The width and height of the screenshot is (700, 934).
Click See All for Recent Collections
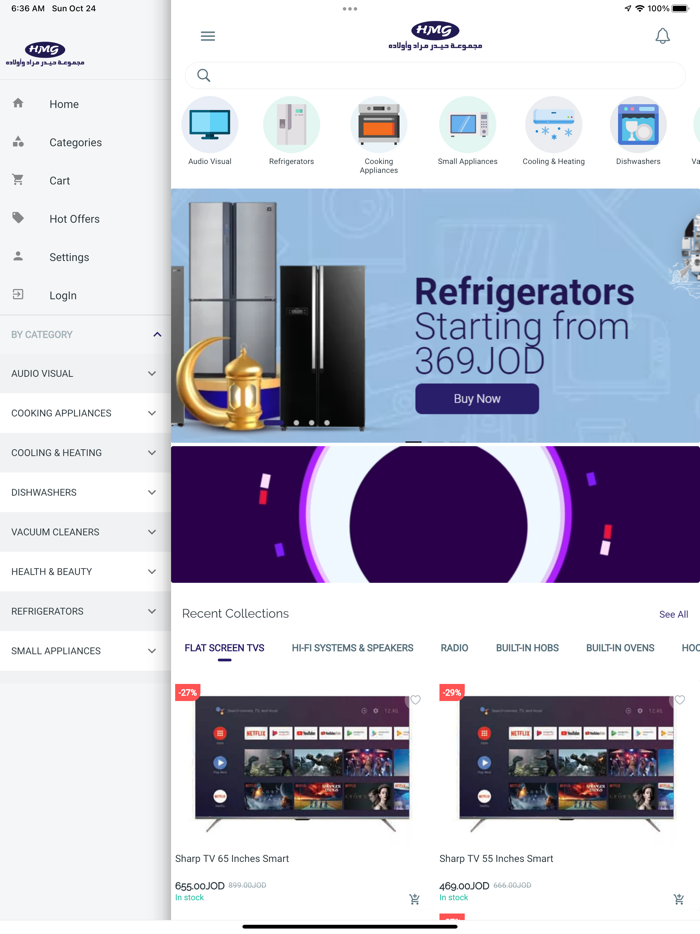click(674, 614)
